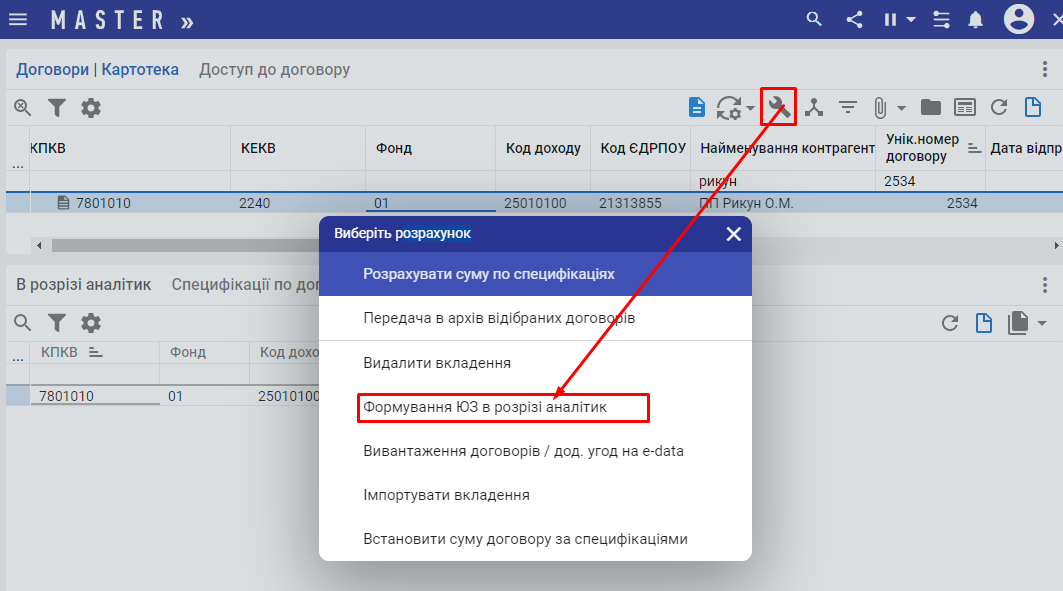Open the share icon in header

pos(854,20)
